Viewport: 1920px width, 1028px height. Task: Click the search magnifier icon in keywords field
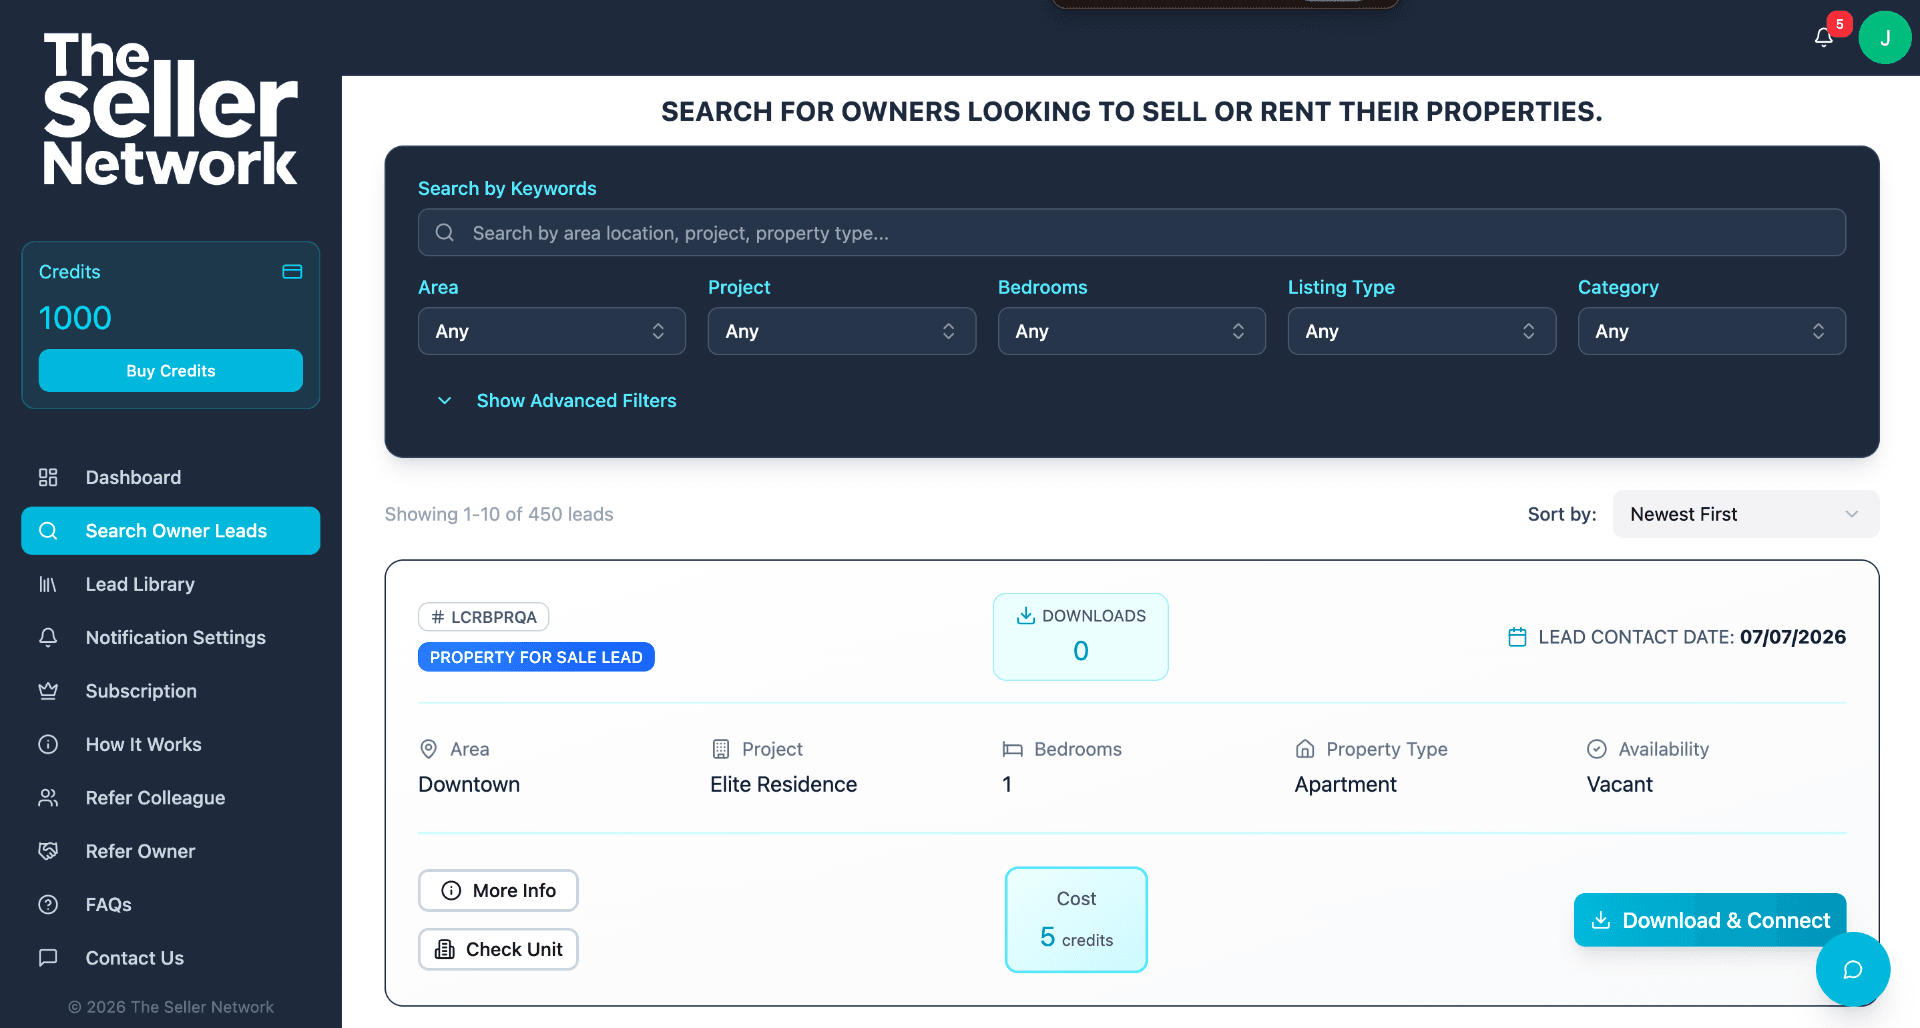tap(445, 233)
